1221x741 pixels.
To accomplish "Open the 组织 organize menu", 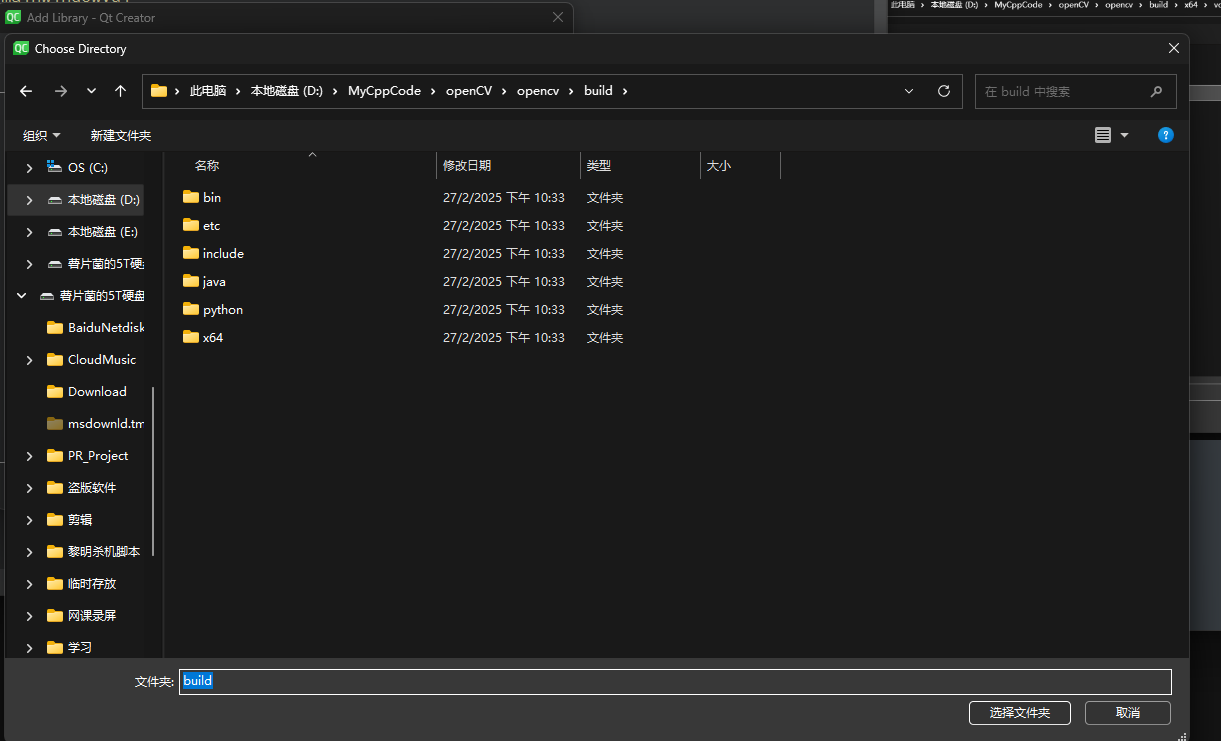I will pyautogui.click(x=42, y=135).
